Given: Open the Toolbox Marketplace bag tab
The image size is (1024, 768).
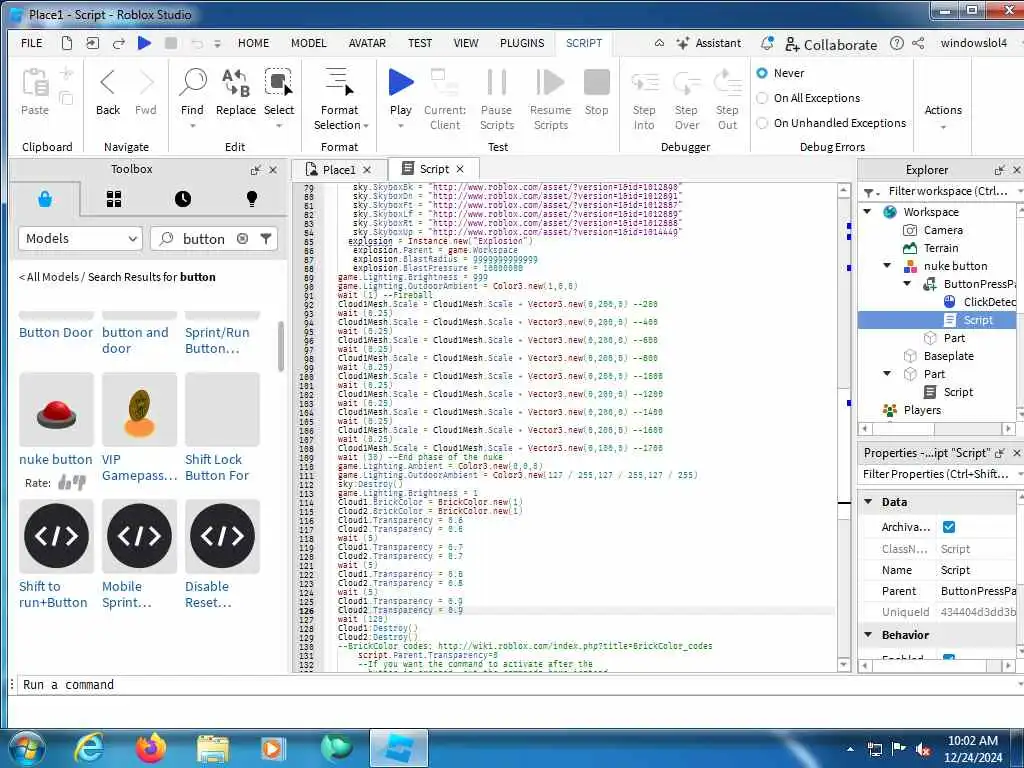Looking at the screenshot, I should tap(44, 199).
